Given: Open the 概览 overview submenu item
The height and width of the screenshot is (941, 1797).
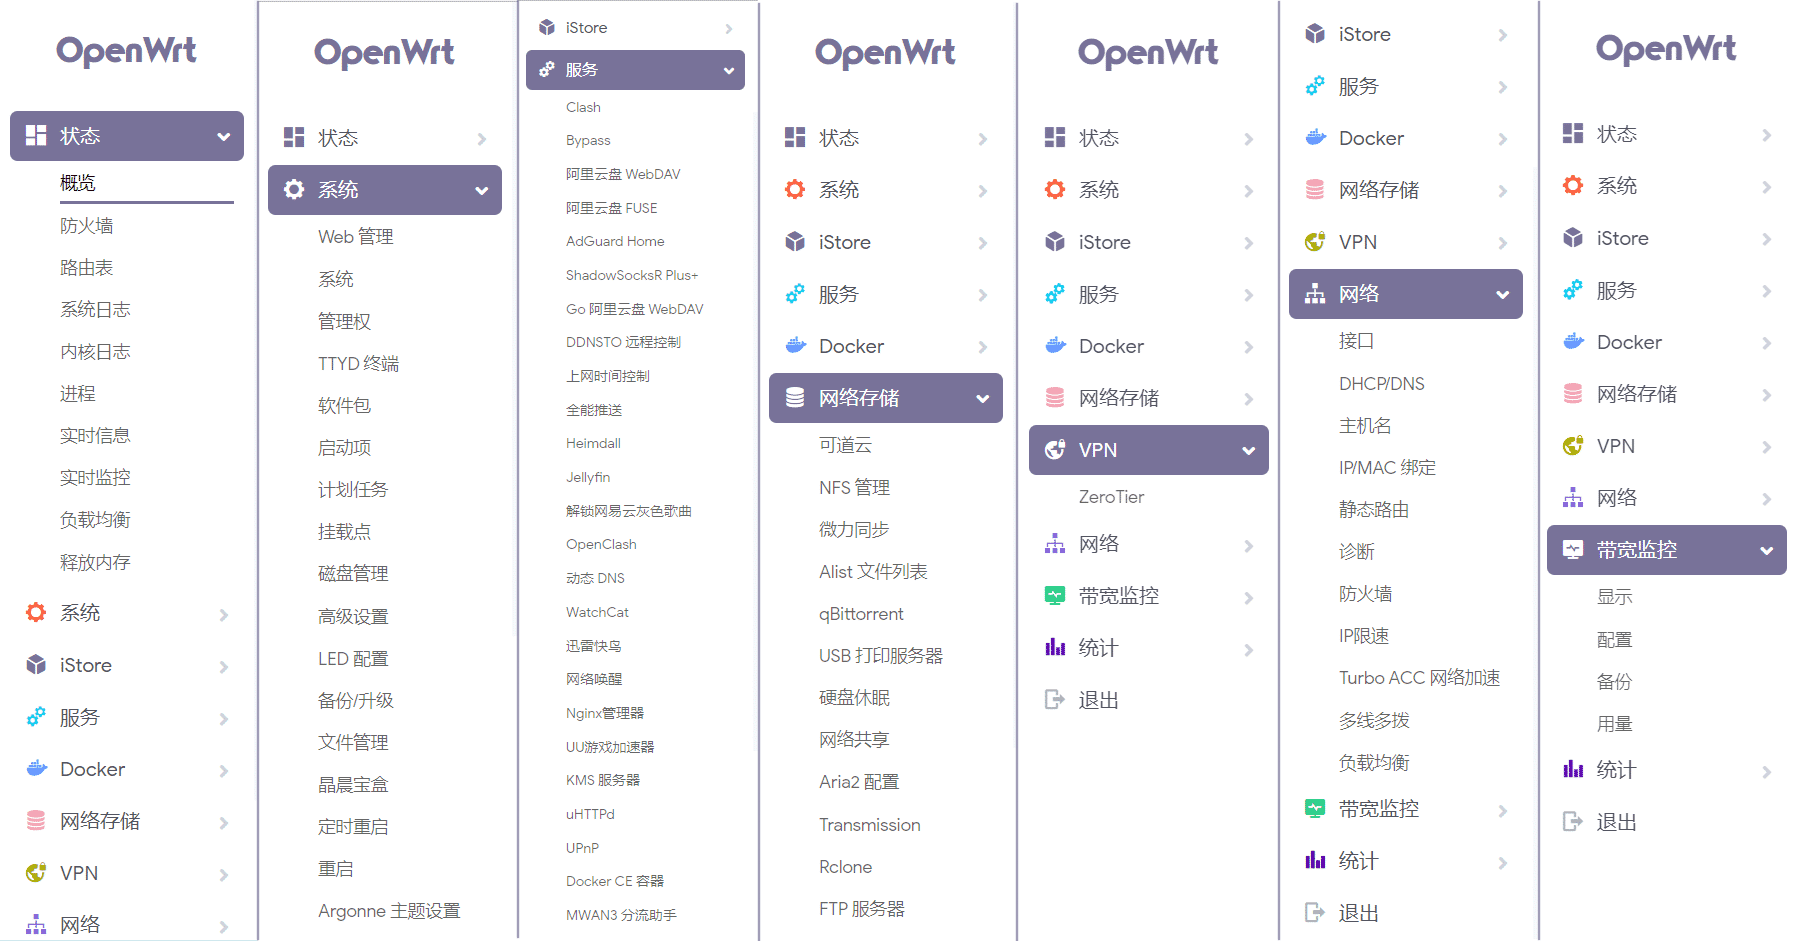Looking at the screenshot, I should coord(78,183).
